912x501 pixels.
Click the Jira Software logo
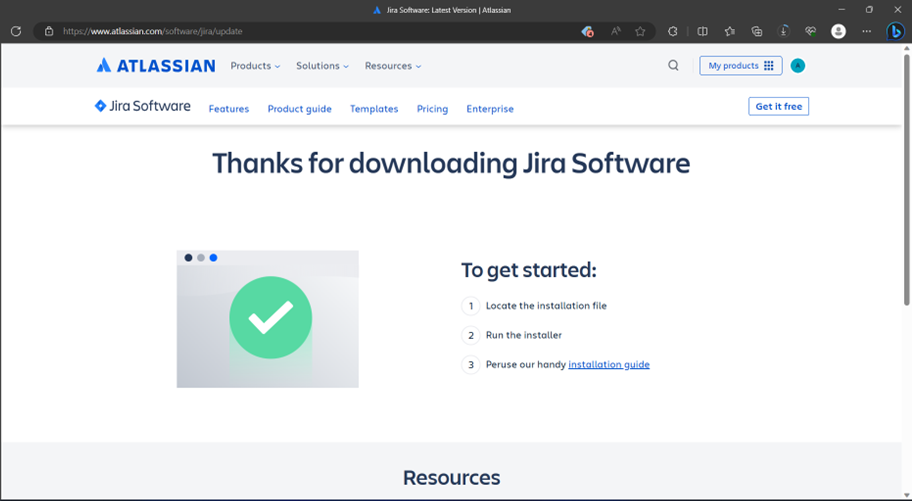(142, 106)
